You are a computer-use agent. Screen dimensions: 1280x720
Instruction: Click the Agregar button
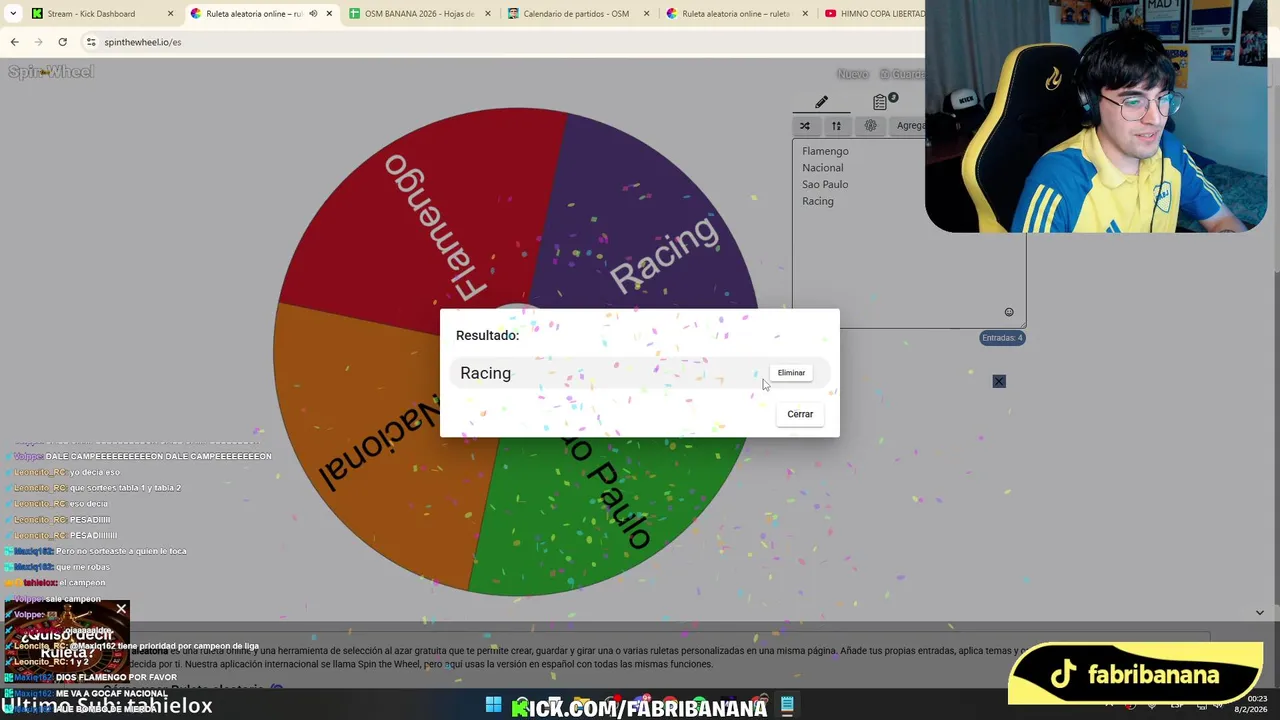pyautogui.click(x=910, y=126)
